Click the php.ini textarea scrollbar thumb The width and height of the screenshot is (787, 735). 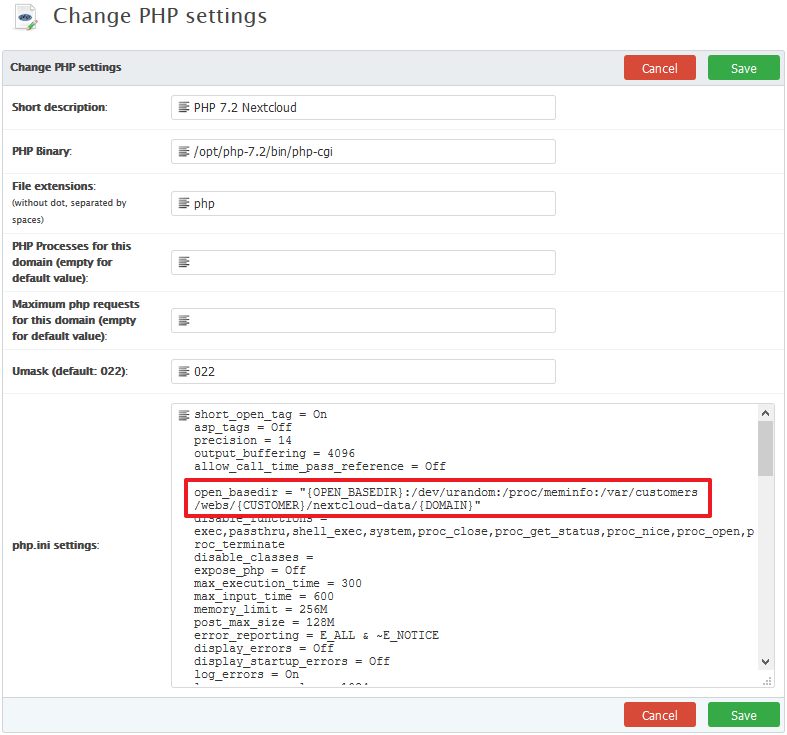tap(765, 448)
